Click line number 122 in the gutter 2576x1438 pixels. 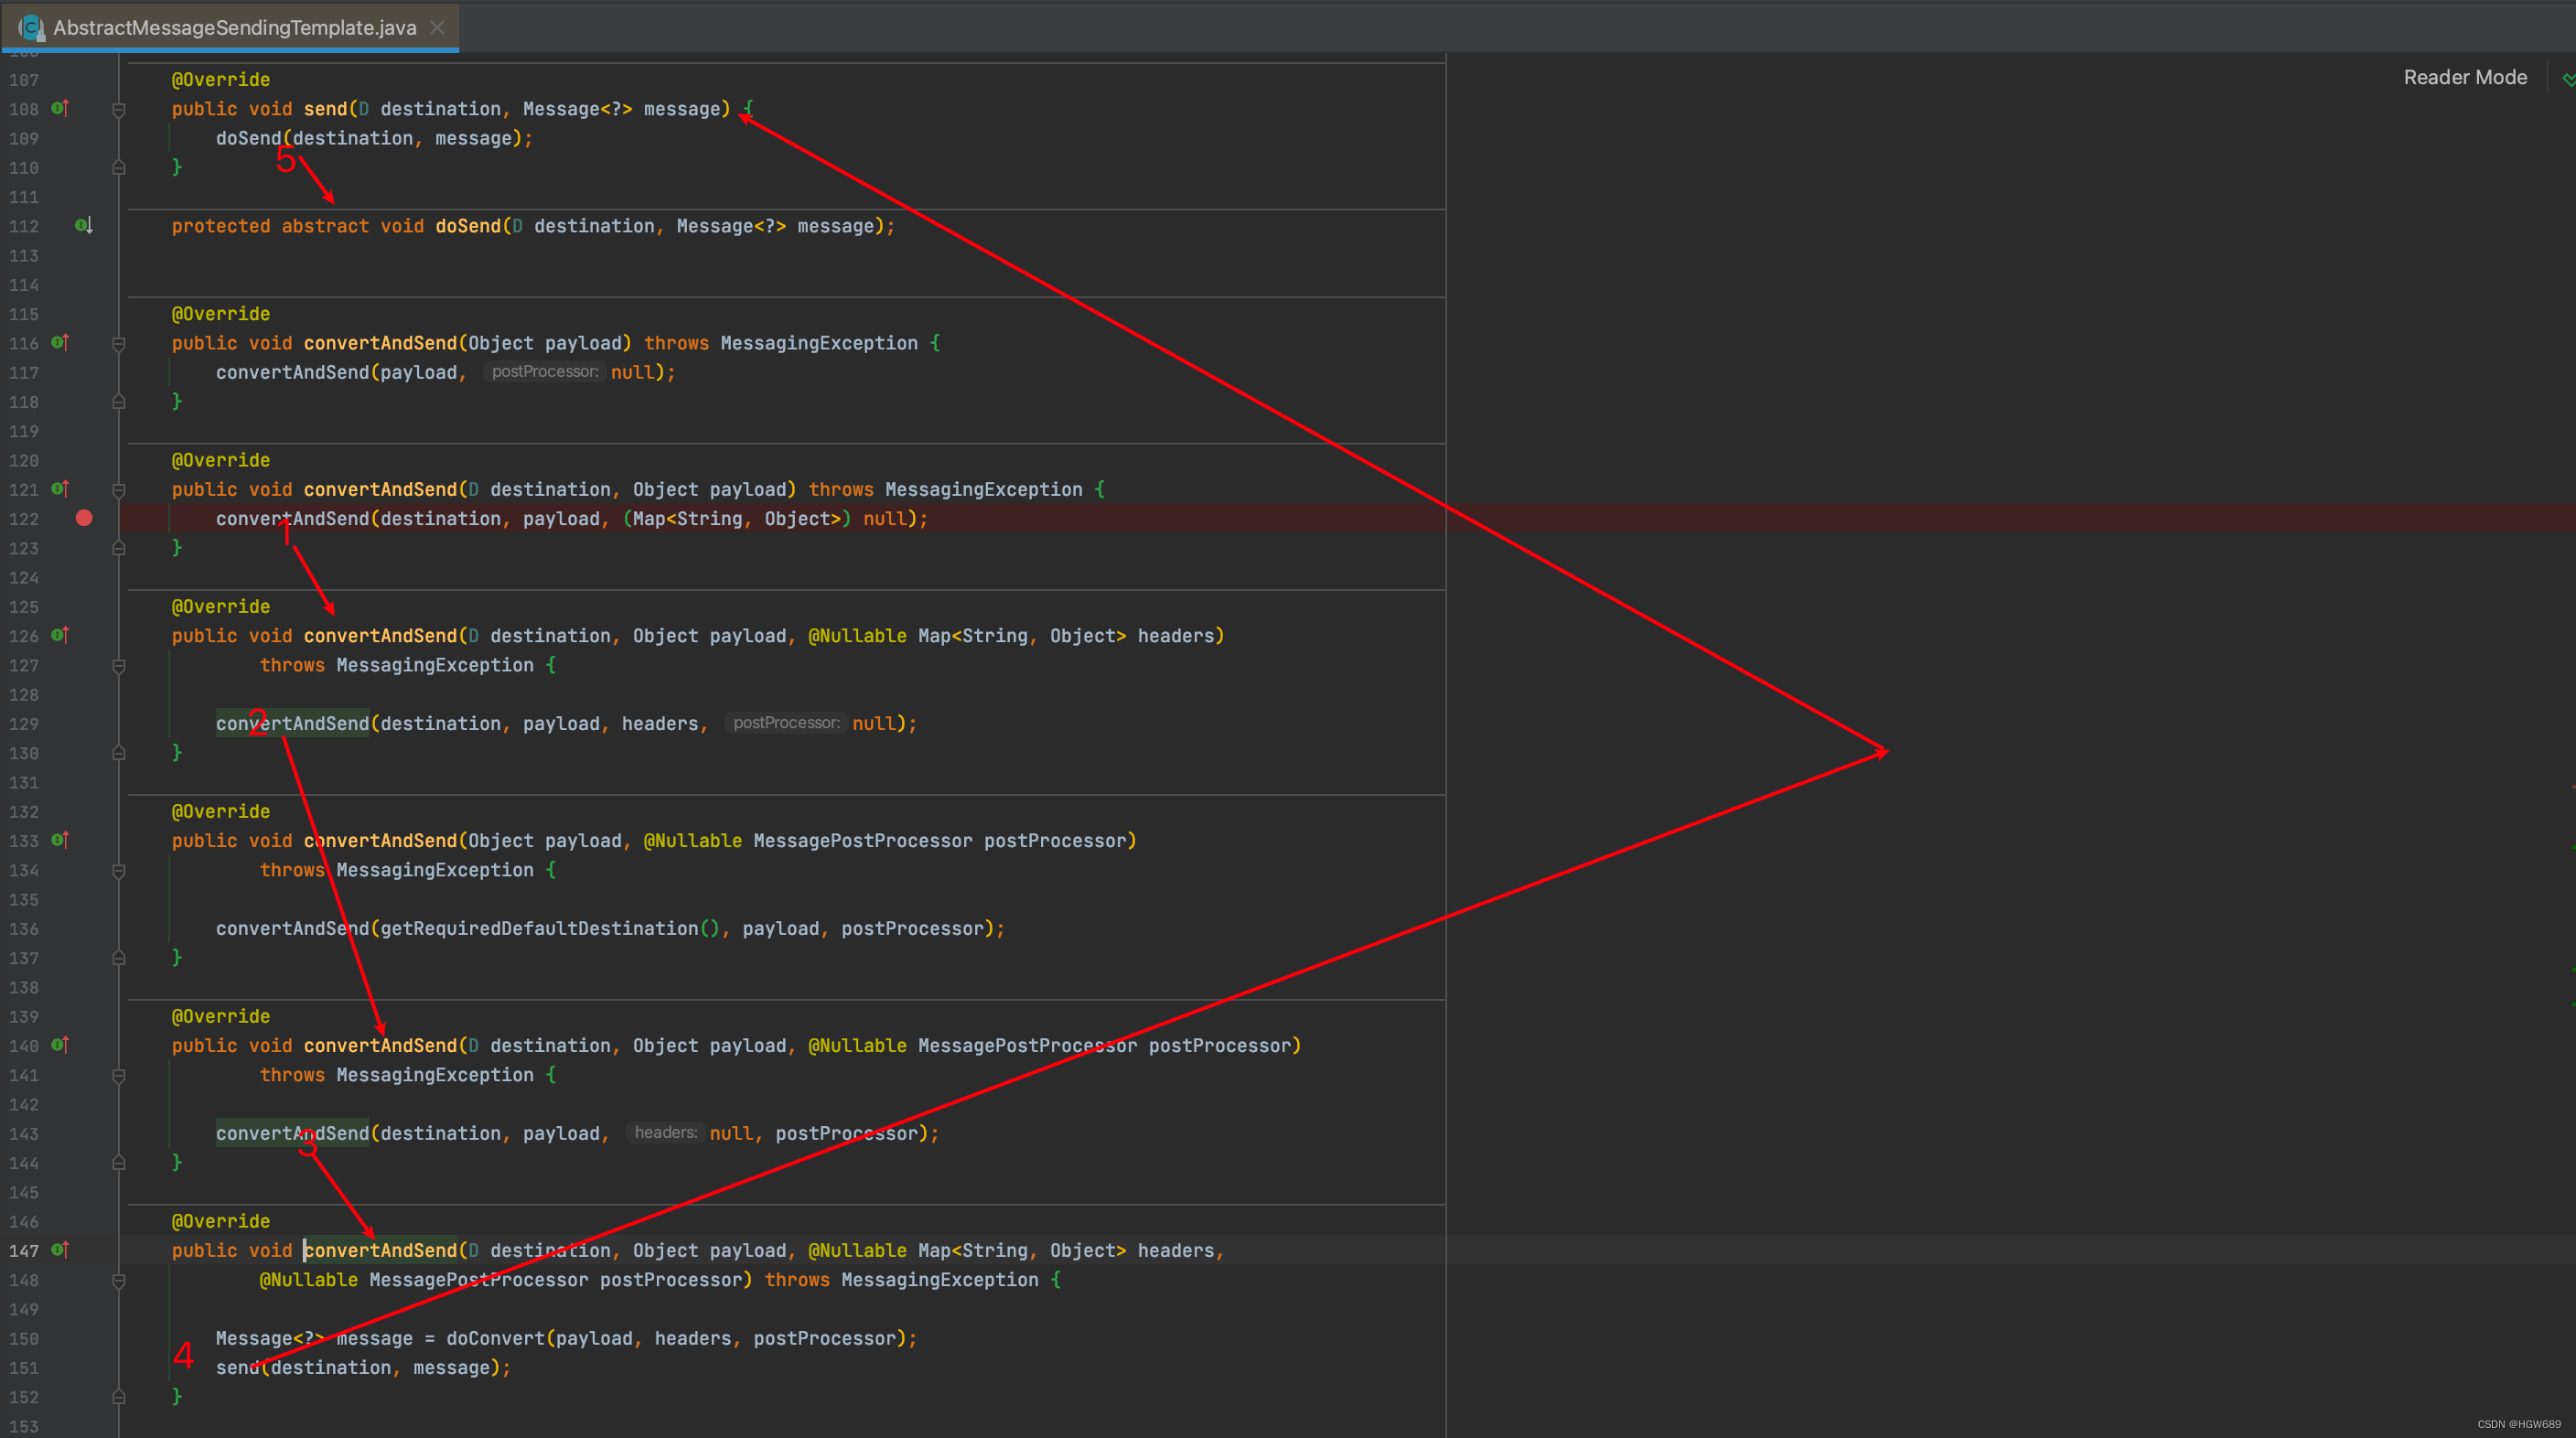(24, 519)
